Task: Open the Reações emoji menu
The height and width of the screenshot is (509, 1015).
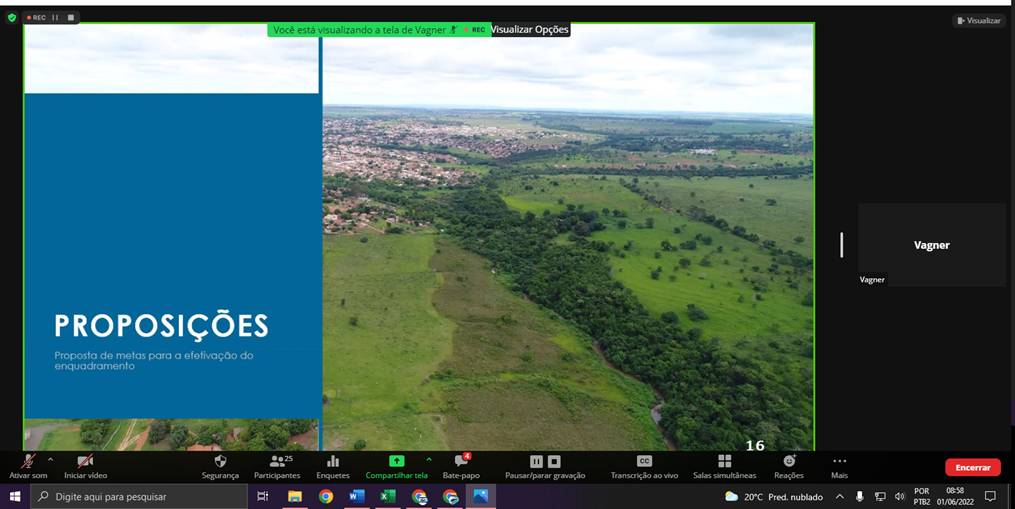Action: [x=788, y=466]
